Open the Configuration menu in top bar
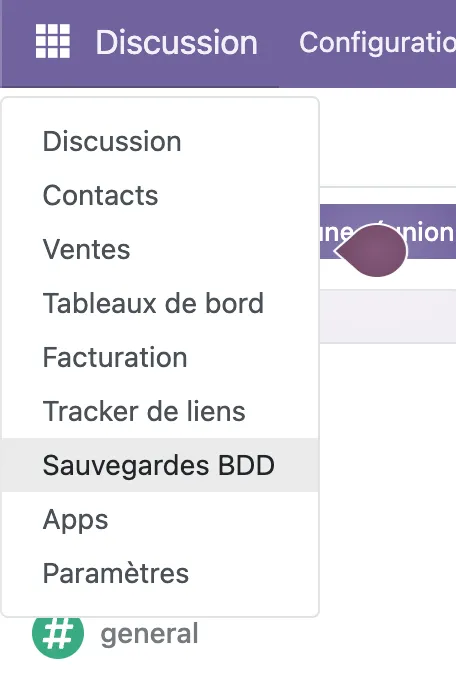 pyautogui.click(x=377, y=43)
